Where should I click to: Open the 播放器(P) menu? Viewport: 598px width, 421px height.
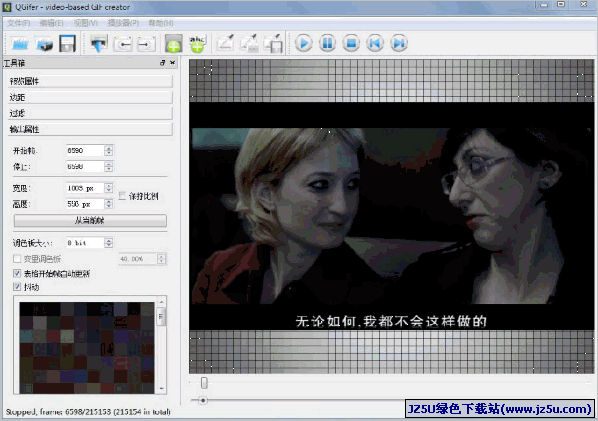[123, 23]
